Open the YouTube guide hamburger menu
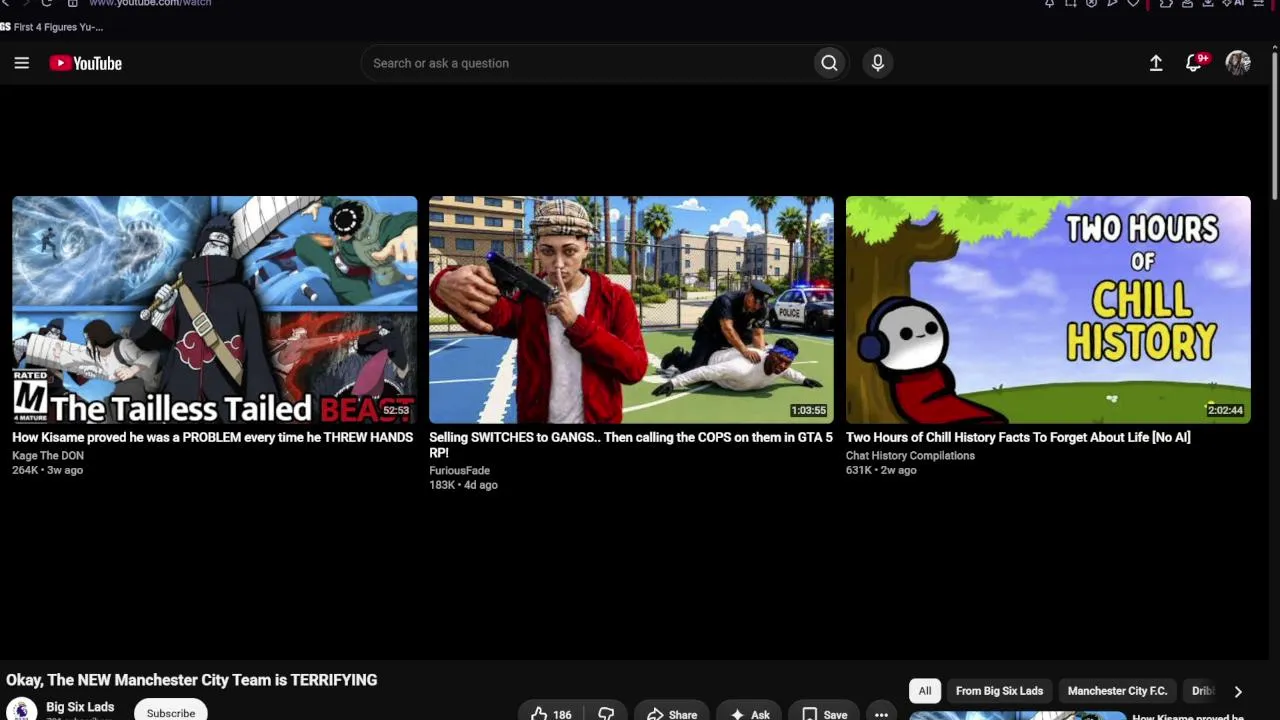 click(x=22, y=63)
